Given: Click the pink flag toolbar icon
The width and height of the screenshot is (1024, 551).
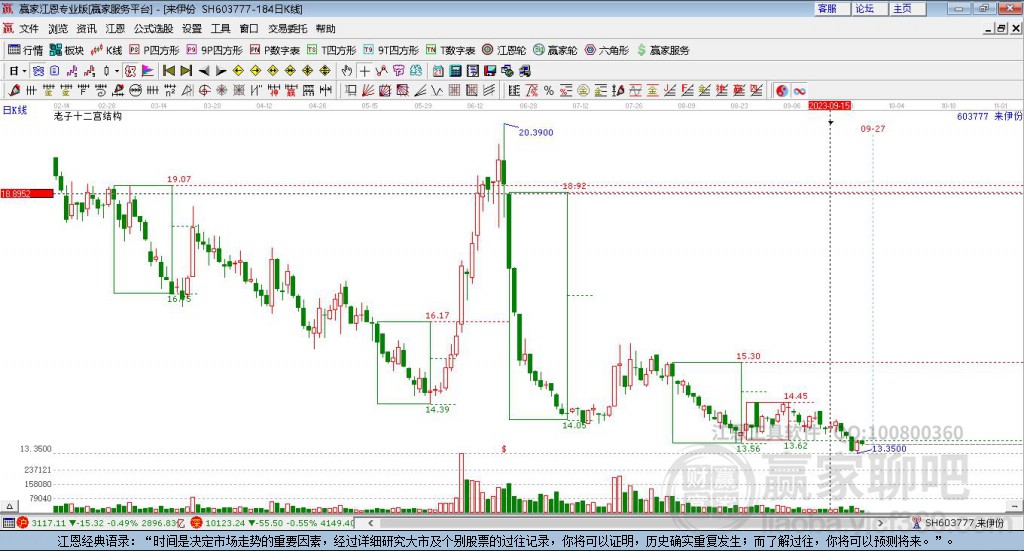Looking at the screenshot, I should [148, 71].
